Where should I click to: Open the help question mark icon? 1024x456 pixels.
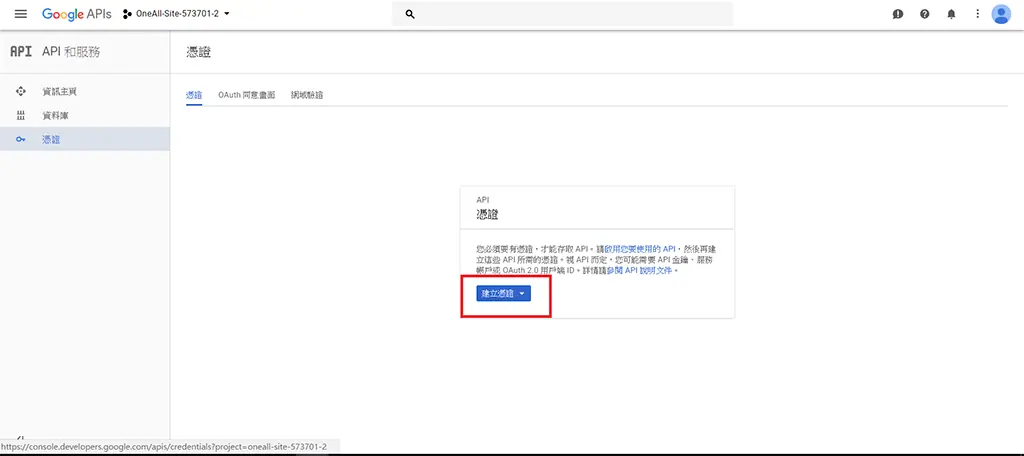coord(925,14)
